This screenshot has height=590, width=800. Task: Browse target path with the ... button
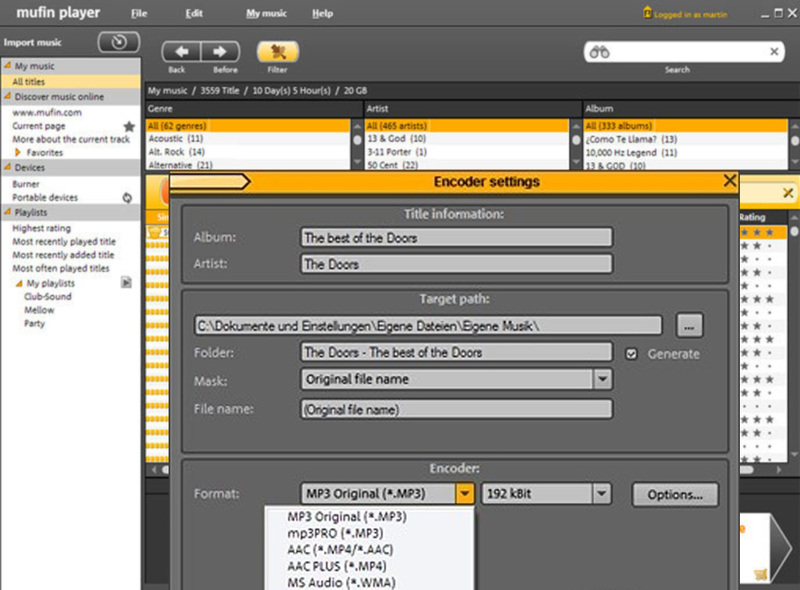(x=689, y=325)
